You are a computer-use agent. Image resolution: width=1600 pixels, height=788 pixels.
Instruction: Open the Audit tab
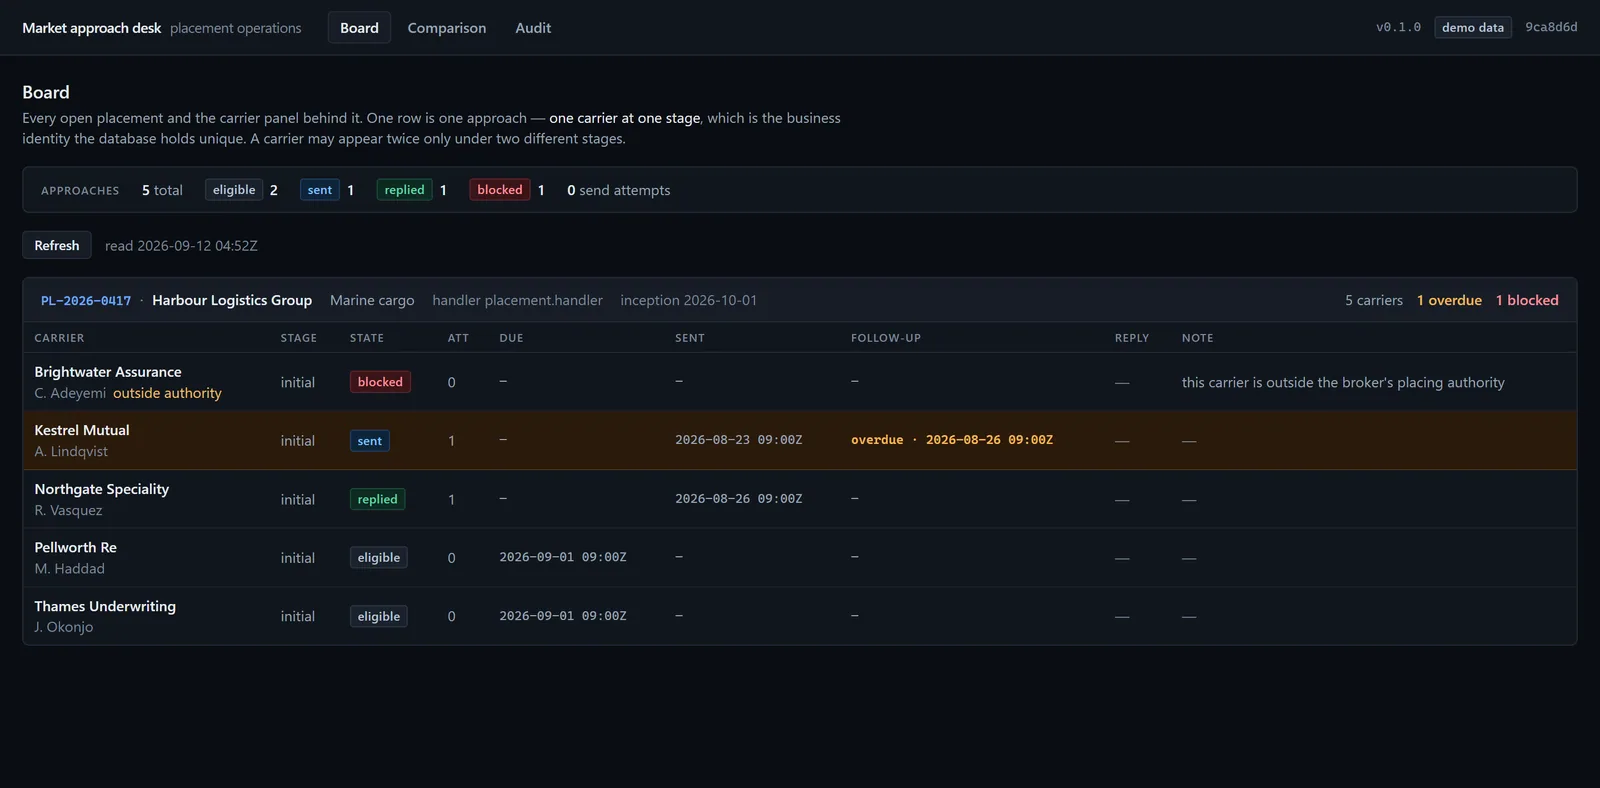(533, 28)
